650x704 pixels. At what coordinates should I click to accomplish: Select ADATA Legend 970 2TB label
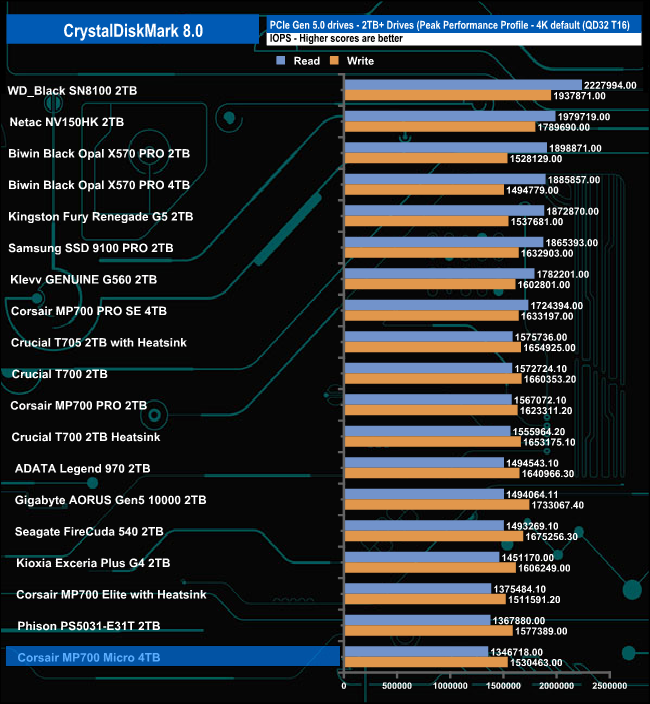[83, 469]
